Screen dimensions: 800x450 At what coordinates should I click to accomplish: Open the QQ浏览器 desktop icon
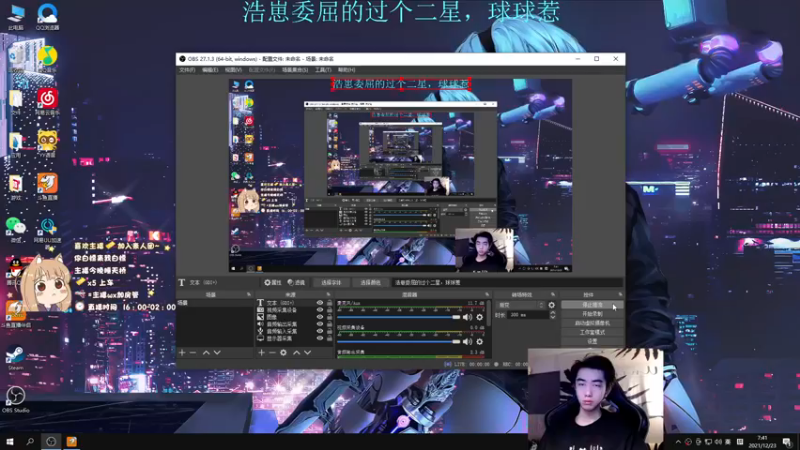[x=47, y=16]
